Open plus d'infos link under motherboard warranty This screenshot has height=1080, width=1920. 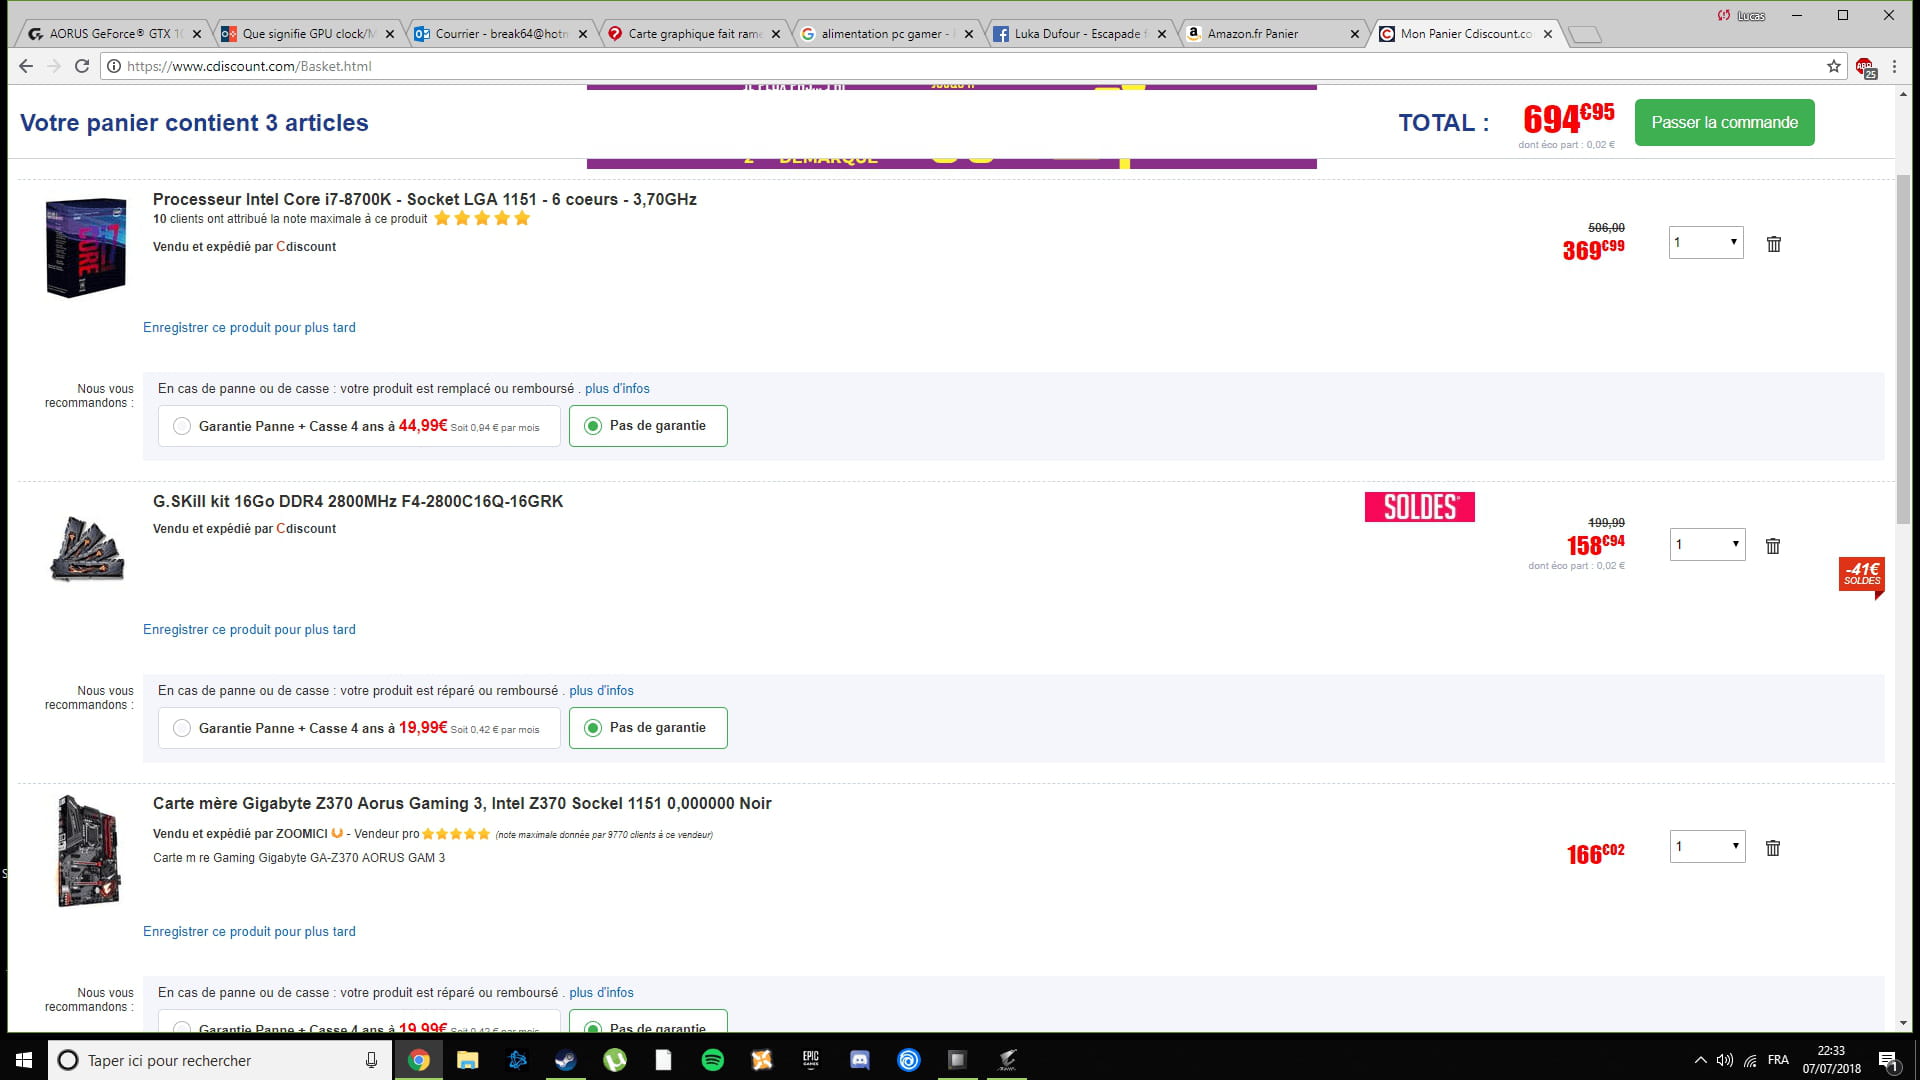pyautogui.click(x=601, y=993)
